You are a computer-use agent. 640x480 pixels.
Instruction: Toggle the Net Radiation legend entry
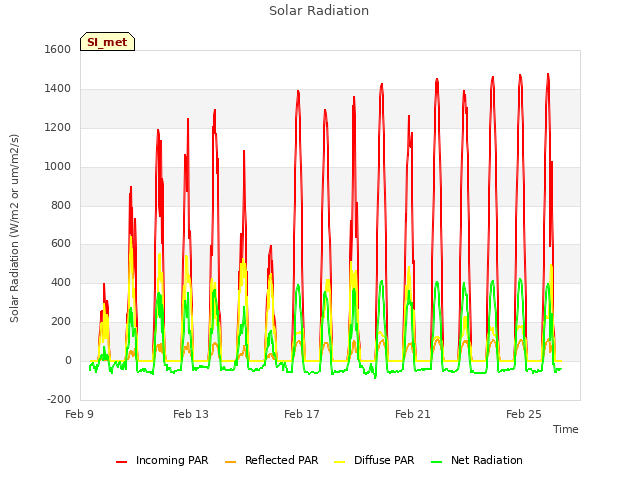click(x=477, y=460)
